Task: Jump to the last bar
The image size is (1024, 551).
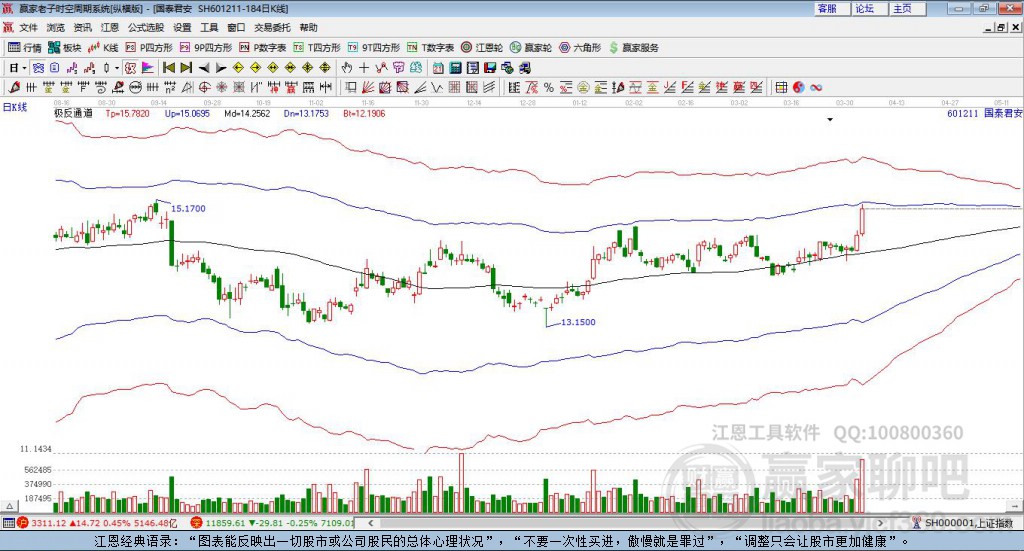Action: point(186,68)
